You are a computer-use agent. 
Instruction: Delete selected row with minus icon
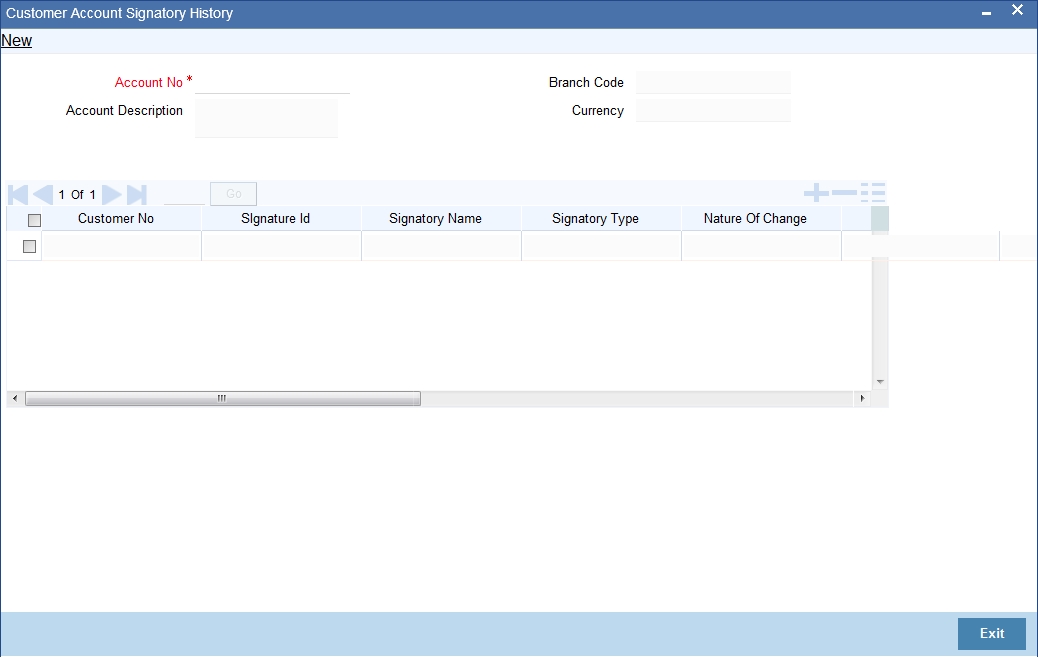pyautogui.click(x=844, y=193)
